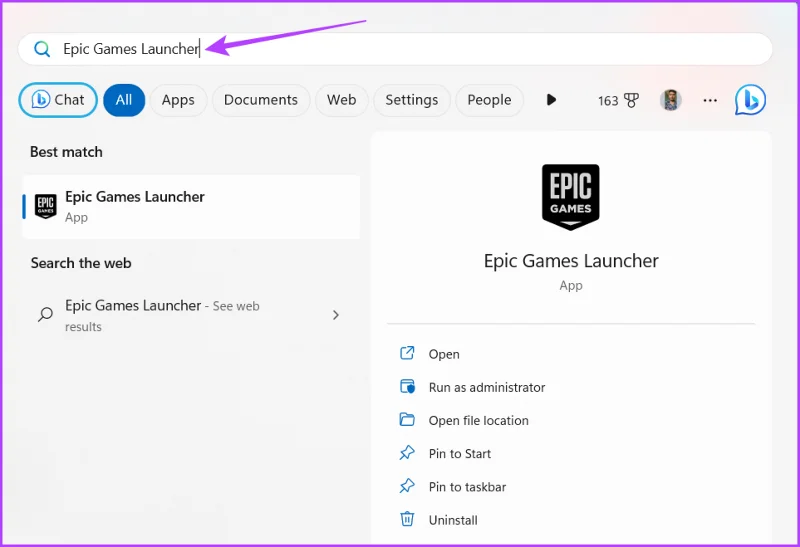The width and height of the screenshot is (800, 547).
Task: Click the Search the web heading
Action: coord(81,263)
